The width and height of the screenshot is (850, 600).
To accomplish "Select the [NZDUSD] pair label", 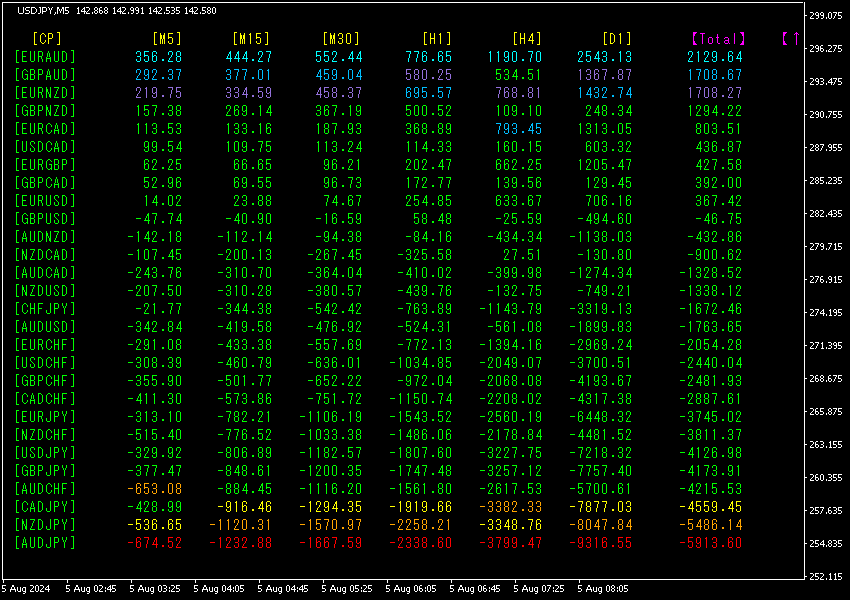I will [x=45, y=291].
